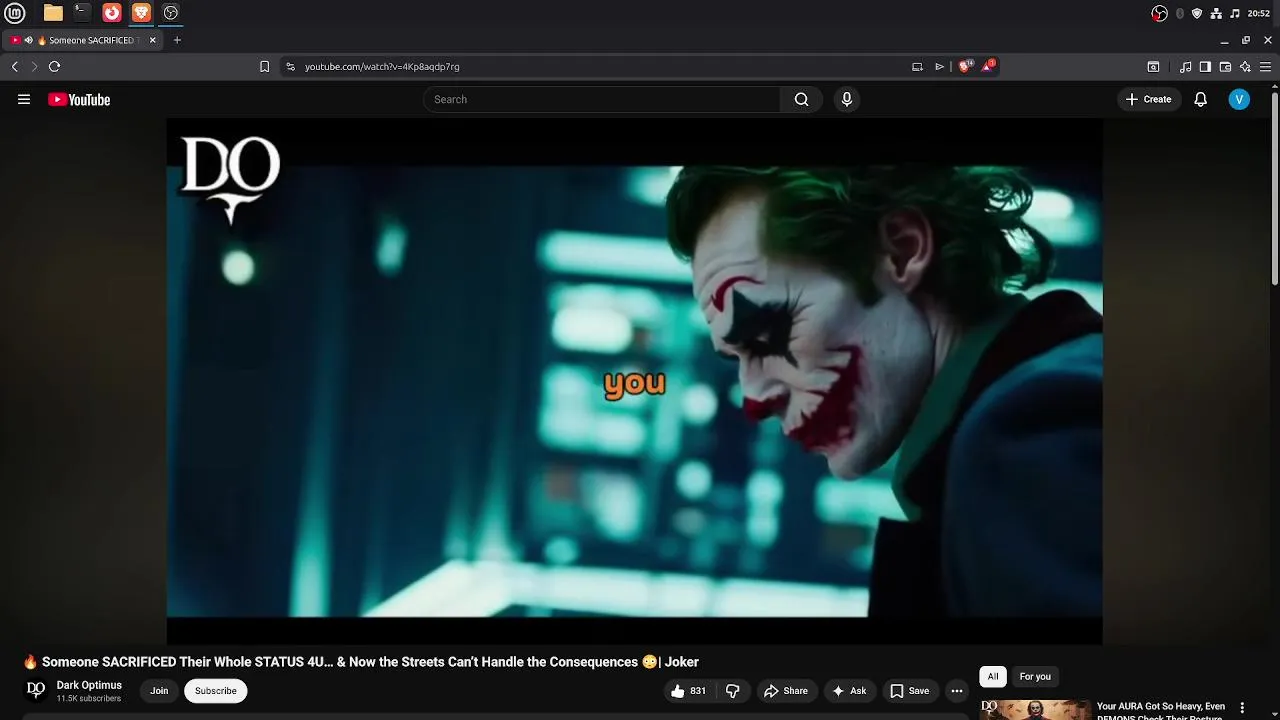The image size is (1280, 720).
Task: Open the recommended video thumbnail with Joker
Action: click(1034, 710)
